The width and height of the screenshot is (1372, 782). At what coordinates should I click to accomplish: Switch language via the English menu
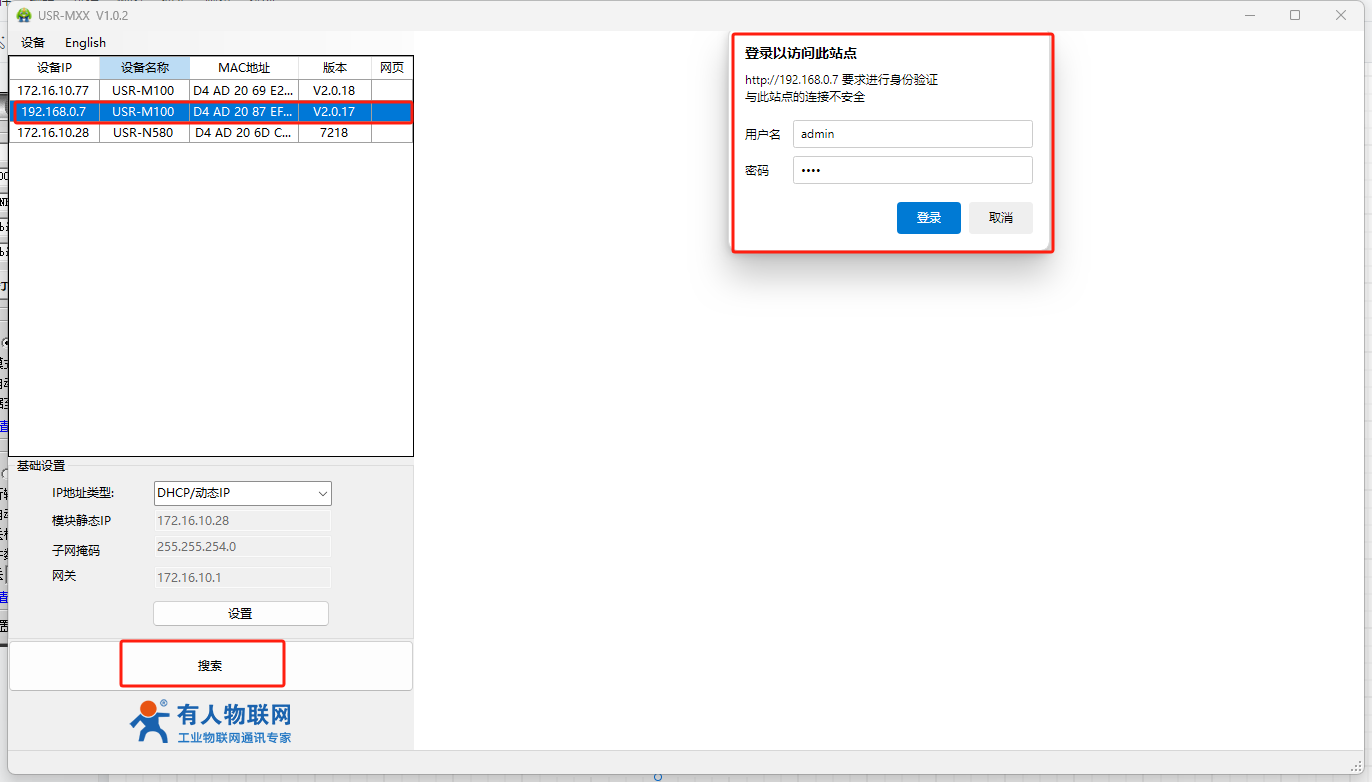click(85, 43)
